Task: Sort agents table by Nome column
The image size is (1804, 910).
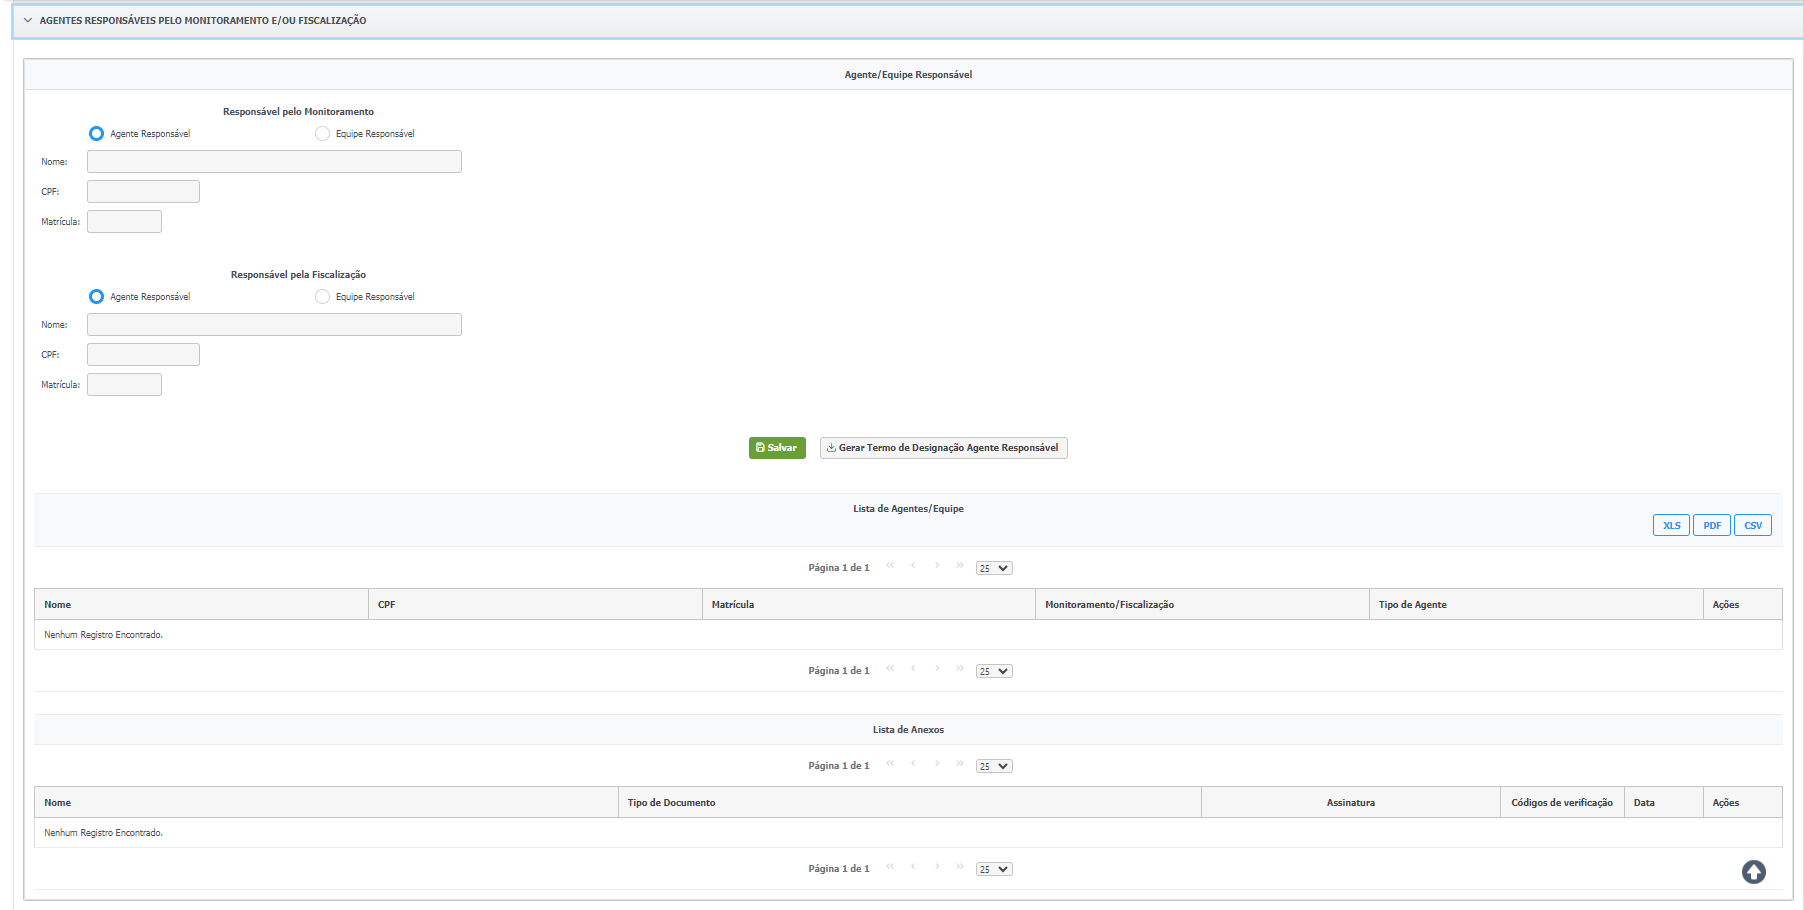Action: point(58,605)
